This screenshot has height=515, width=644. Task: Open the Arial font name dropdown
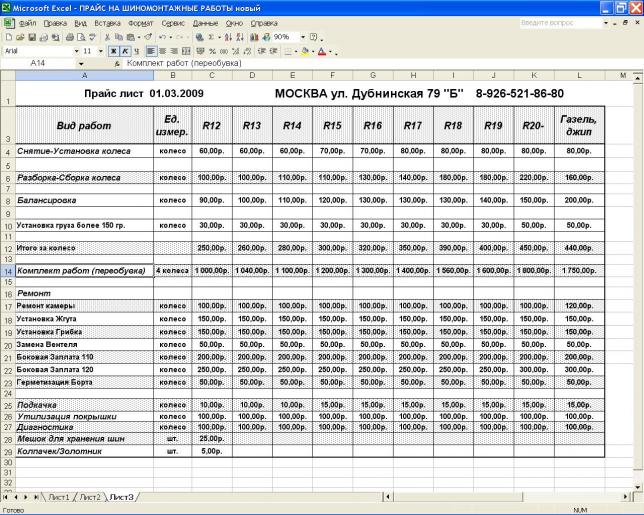pyautogui.click(x=76, y=51)
